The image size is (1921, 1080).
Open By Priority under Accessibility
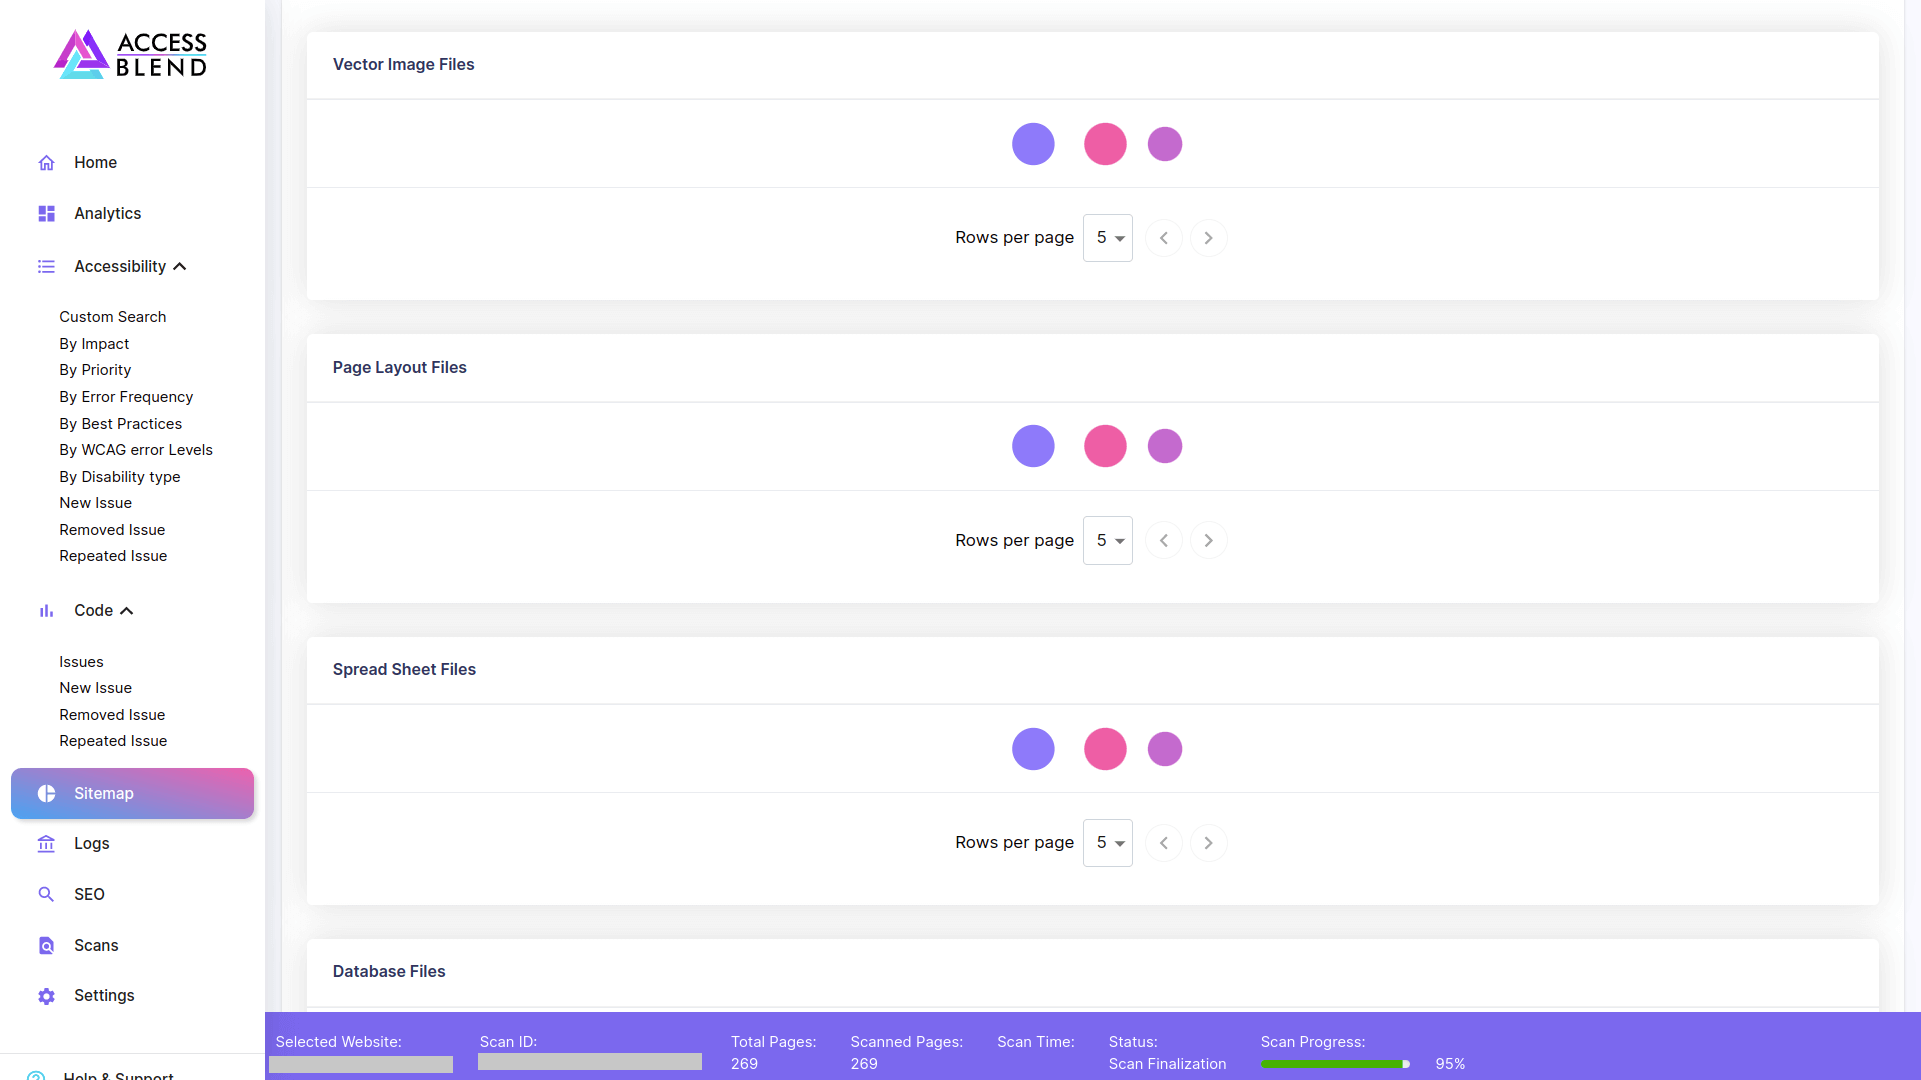pyautogui.click(x=95, y=370)
